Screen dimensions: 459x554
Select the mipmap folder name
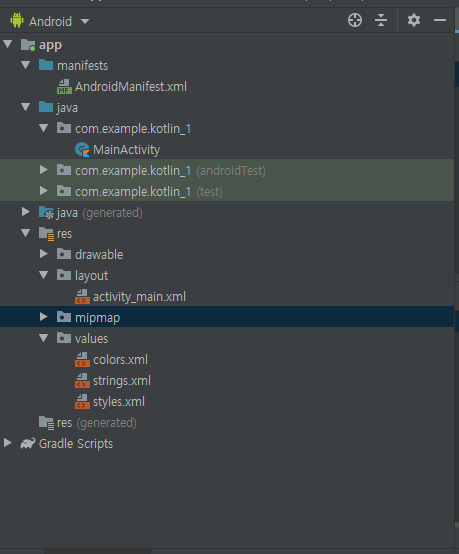pos(98,318)
